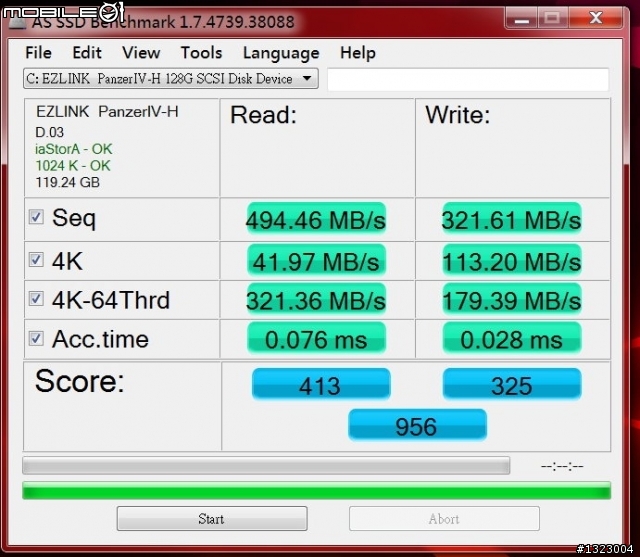Toggle the Acc.time test checkbox

(36, 338)
